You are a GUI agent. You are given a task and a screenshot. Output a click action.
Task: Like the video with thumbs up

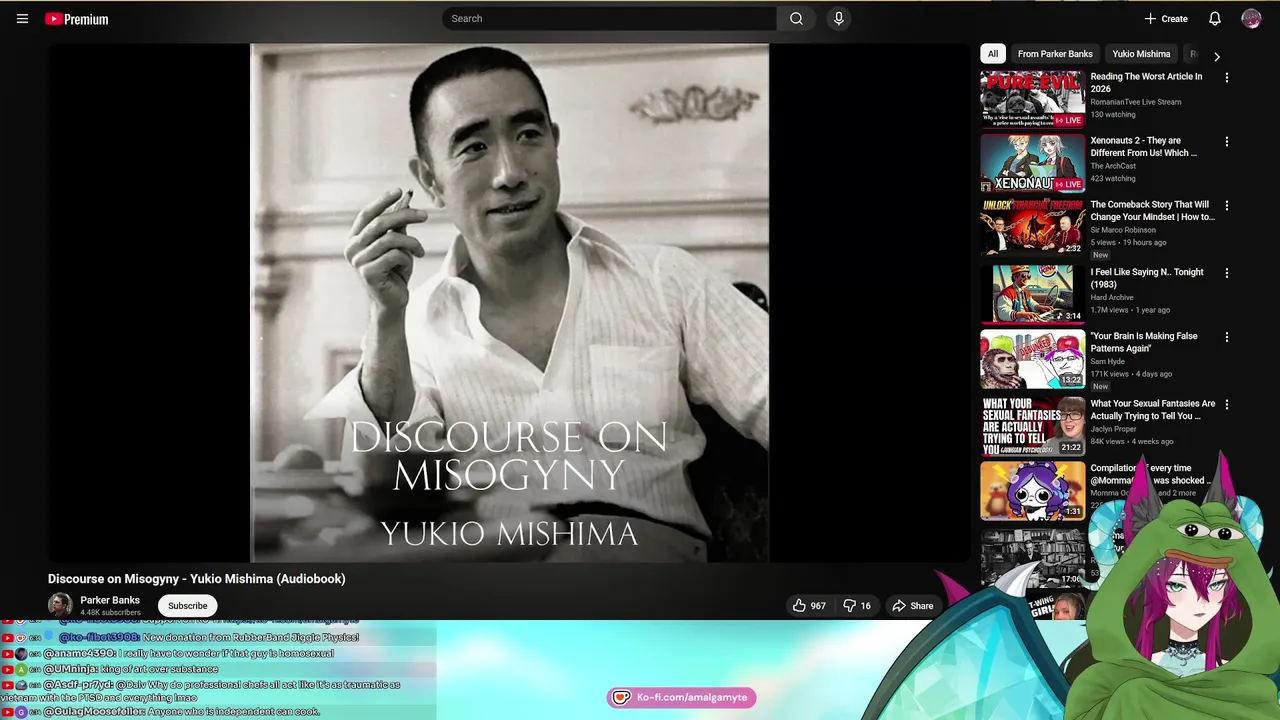[x=809, y=606]
